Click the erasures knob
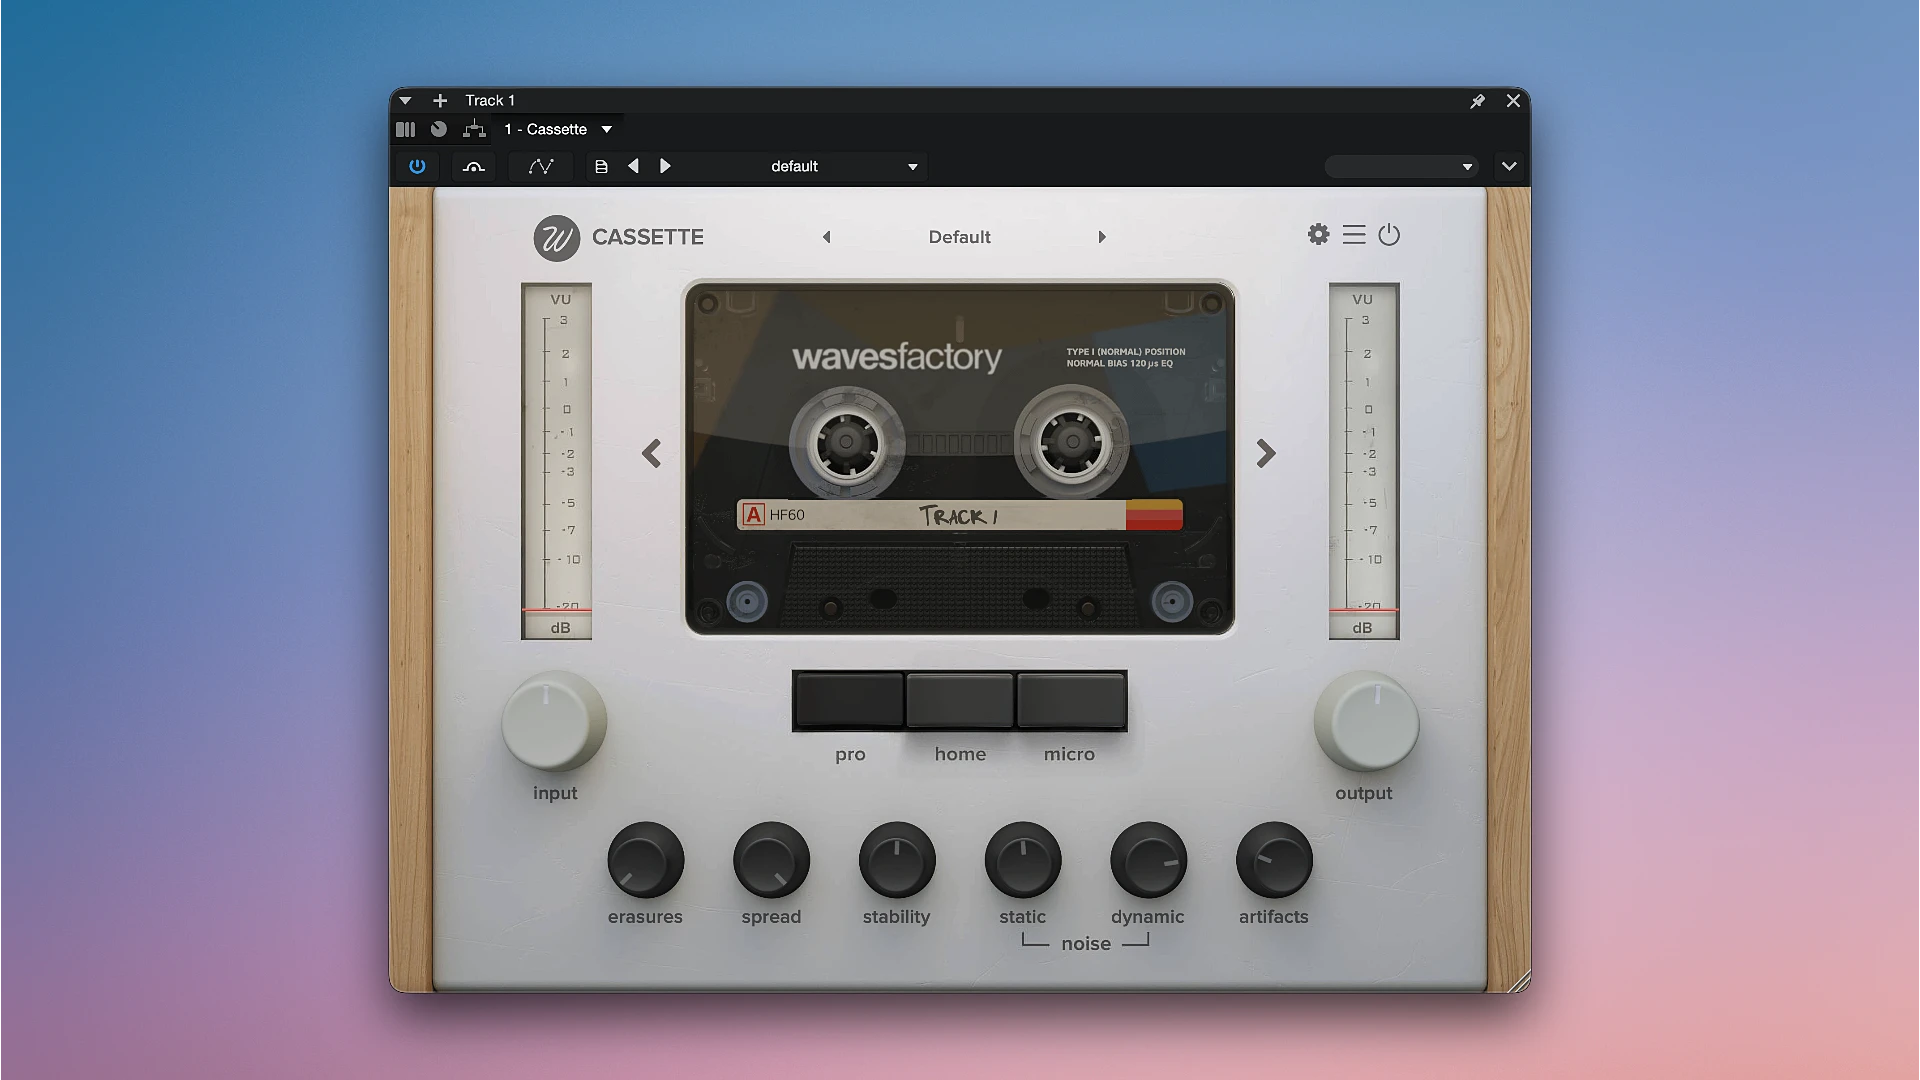Screen dimensions: 1920x1080 [x=645, y=860]
